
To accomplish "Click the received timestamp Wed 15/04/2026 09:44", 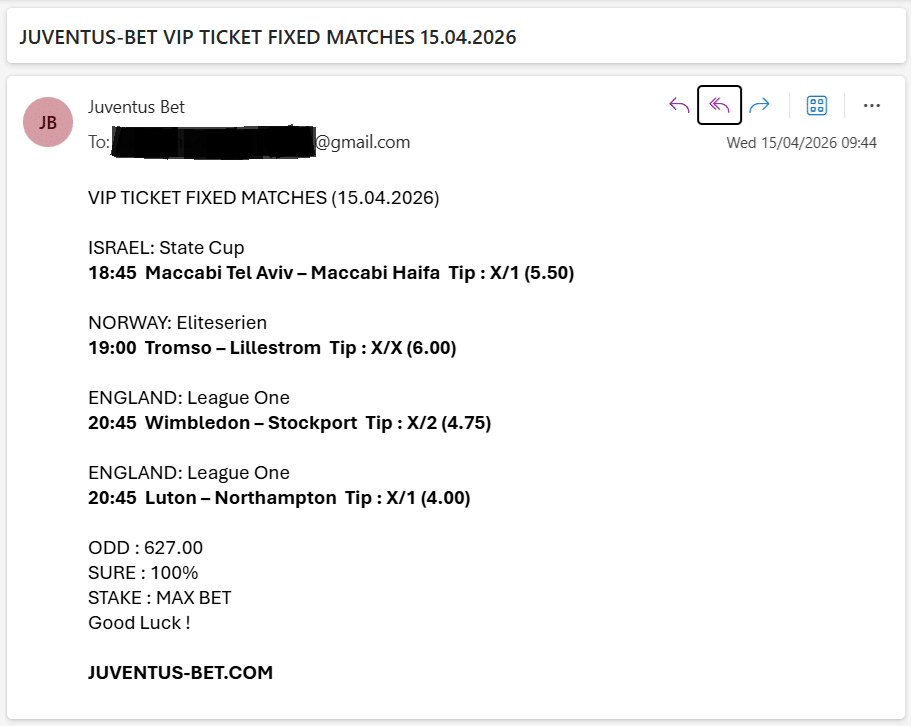I will (x=801, y=143).
